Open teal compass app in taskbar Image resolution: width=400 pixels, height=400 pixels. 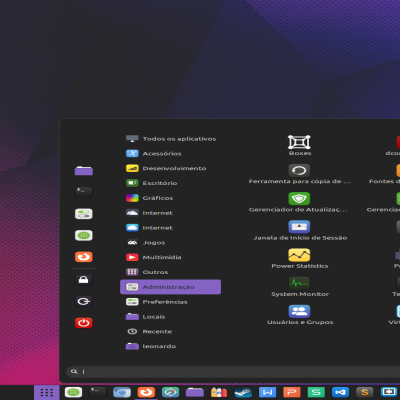point(170,392)
